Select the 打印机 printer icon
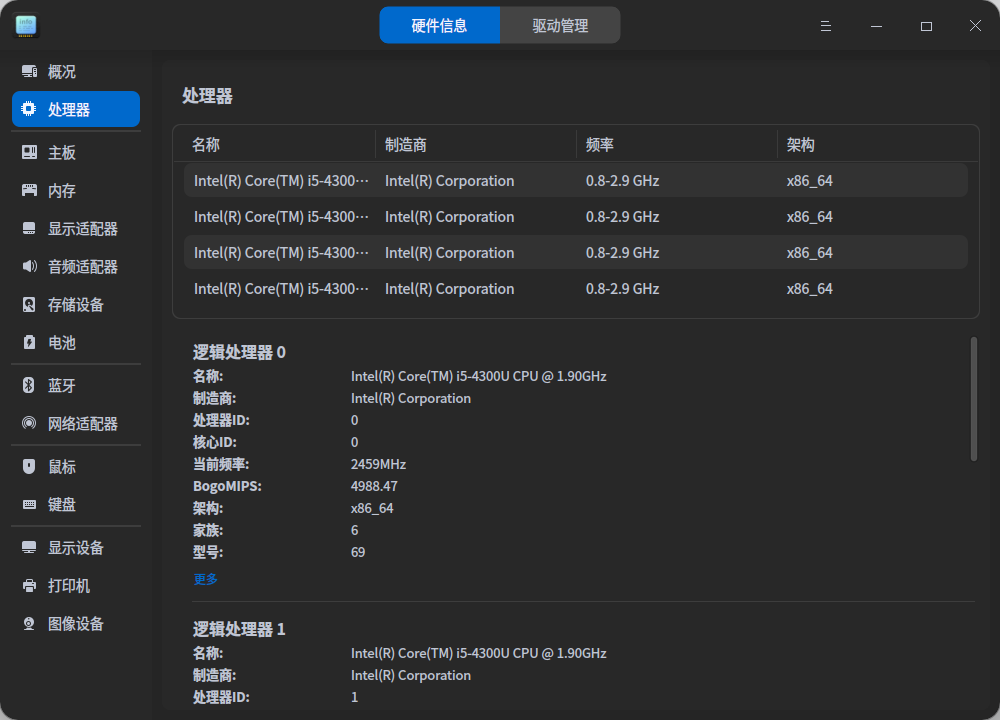Screen dimensions: 1000x720 tap(29, 586)
